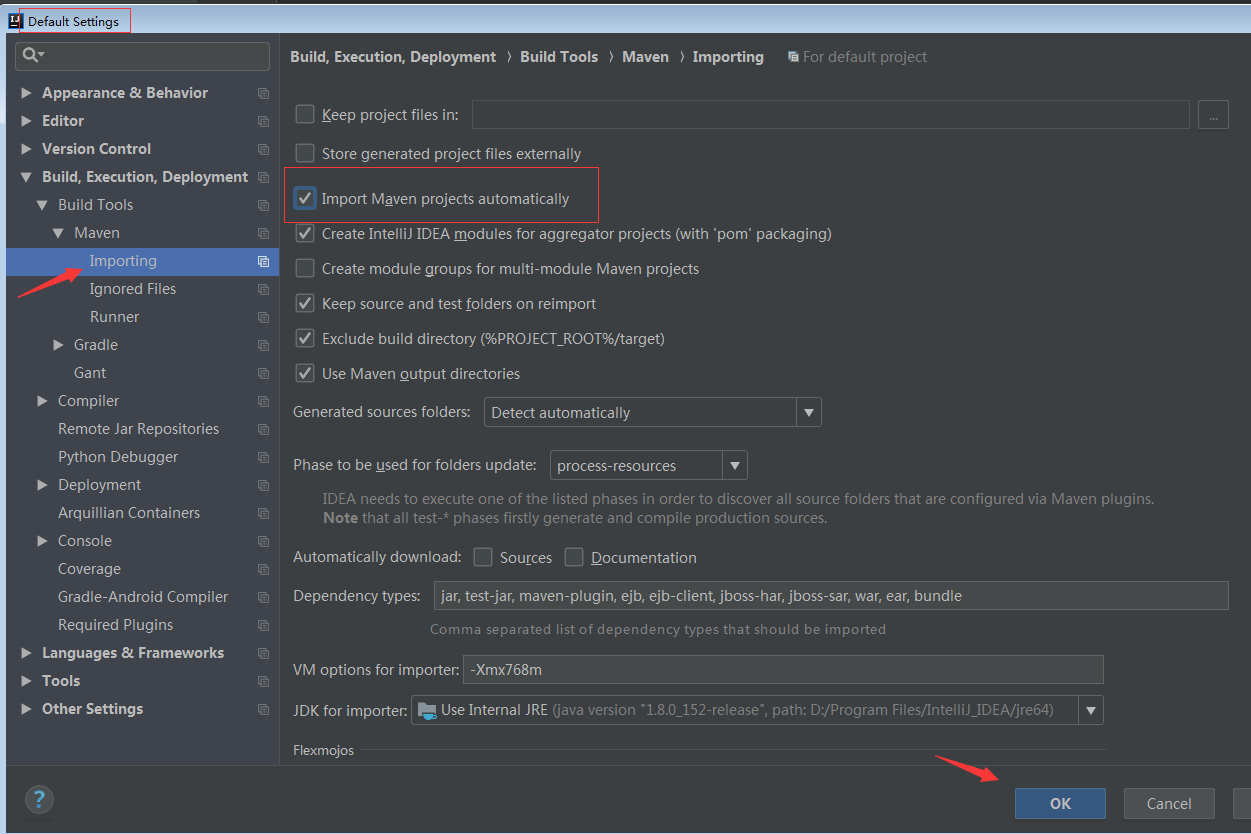Click the help question mark button
Screen dimensions: 1251x834
pyautogui.click(x=39, y=799)
